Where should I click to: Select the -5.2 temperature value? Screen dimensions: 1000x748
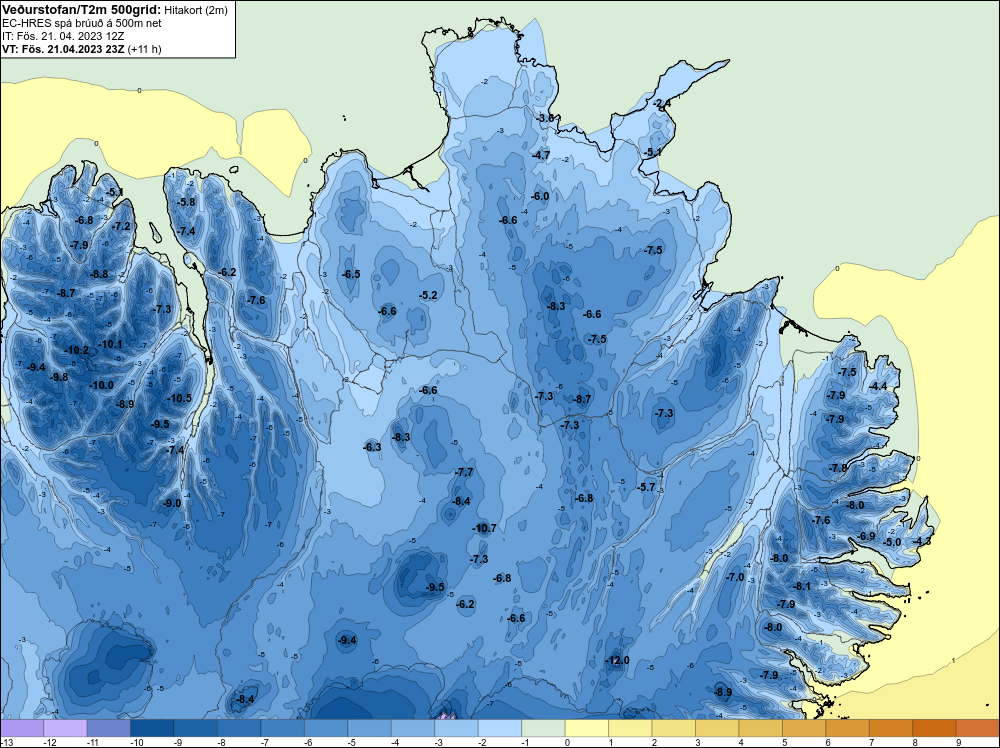[x=428, y=295]
